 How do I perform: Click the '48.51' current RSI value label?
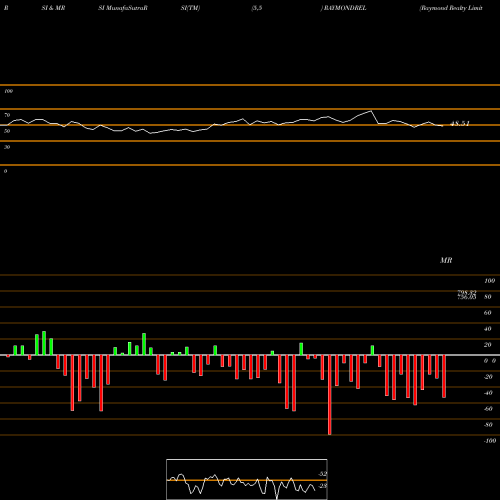pos(460,124)
